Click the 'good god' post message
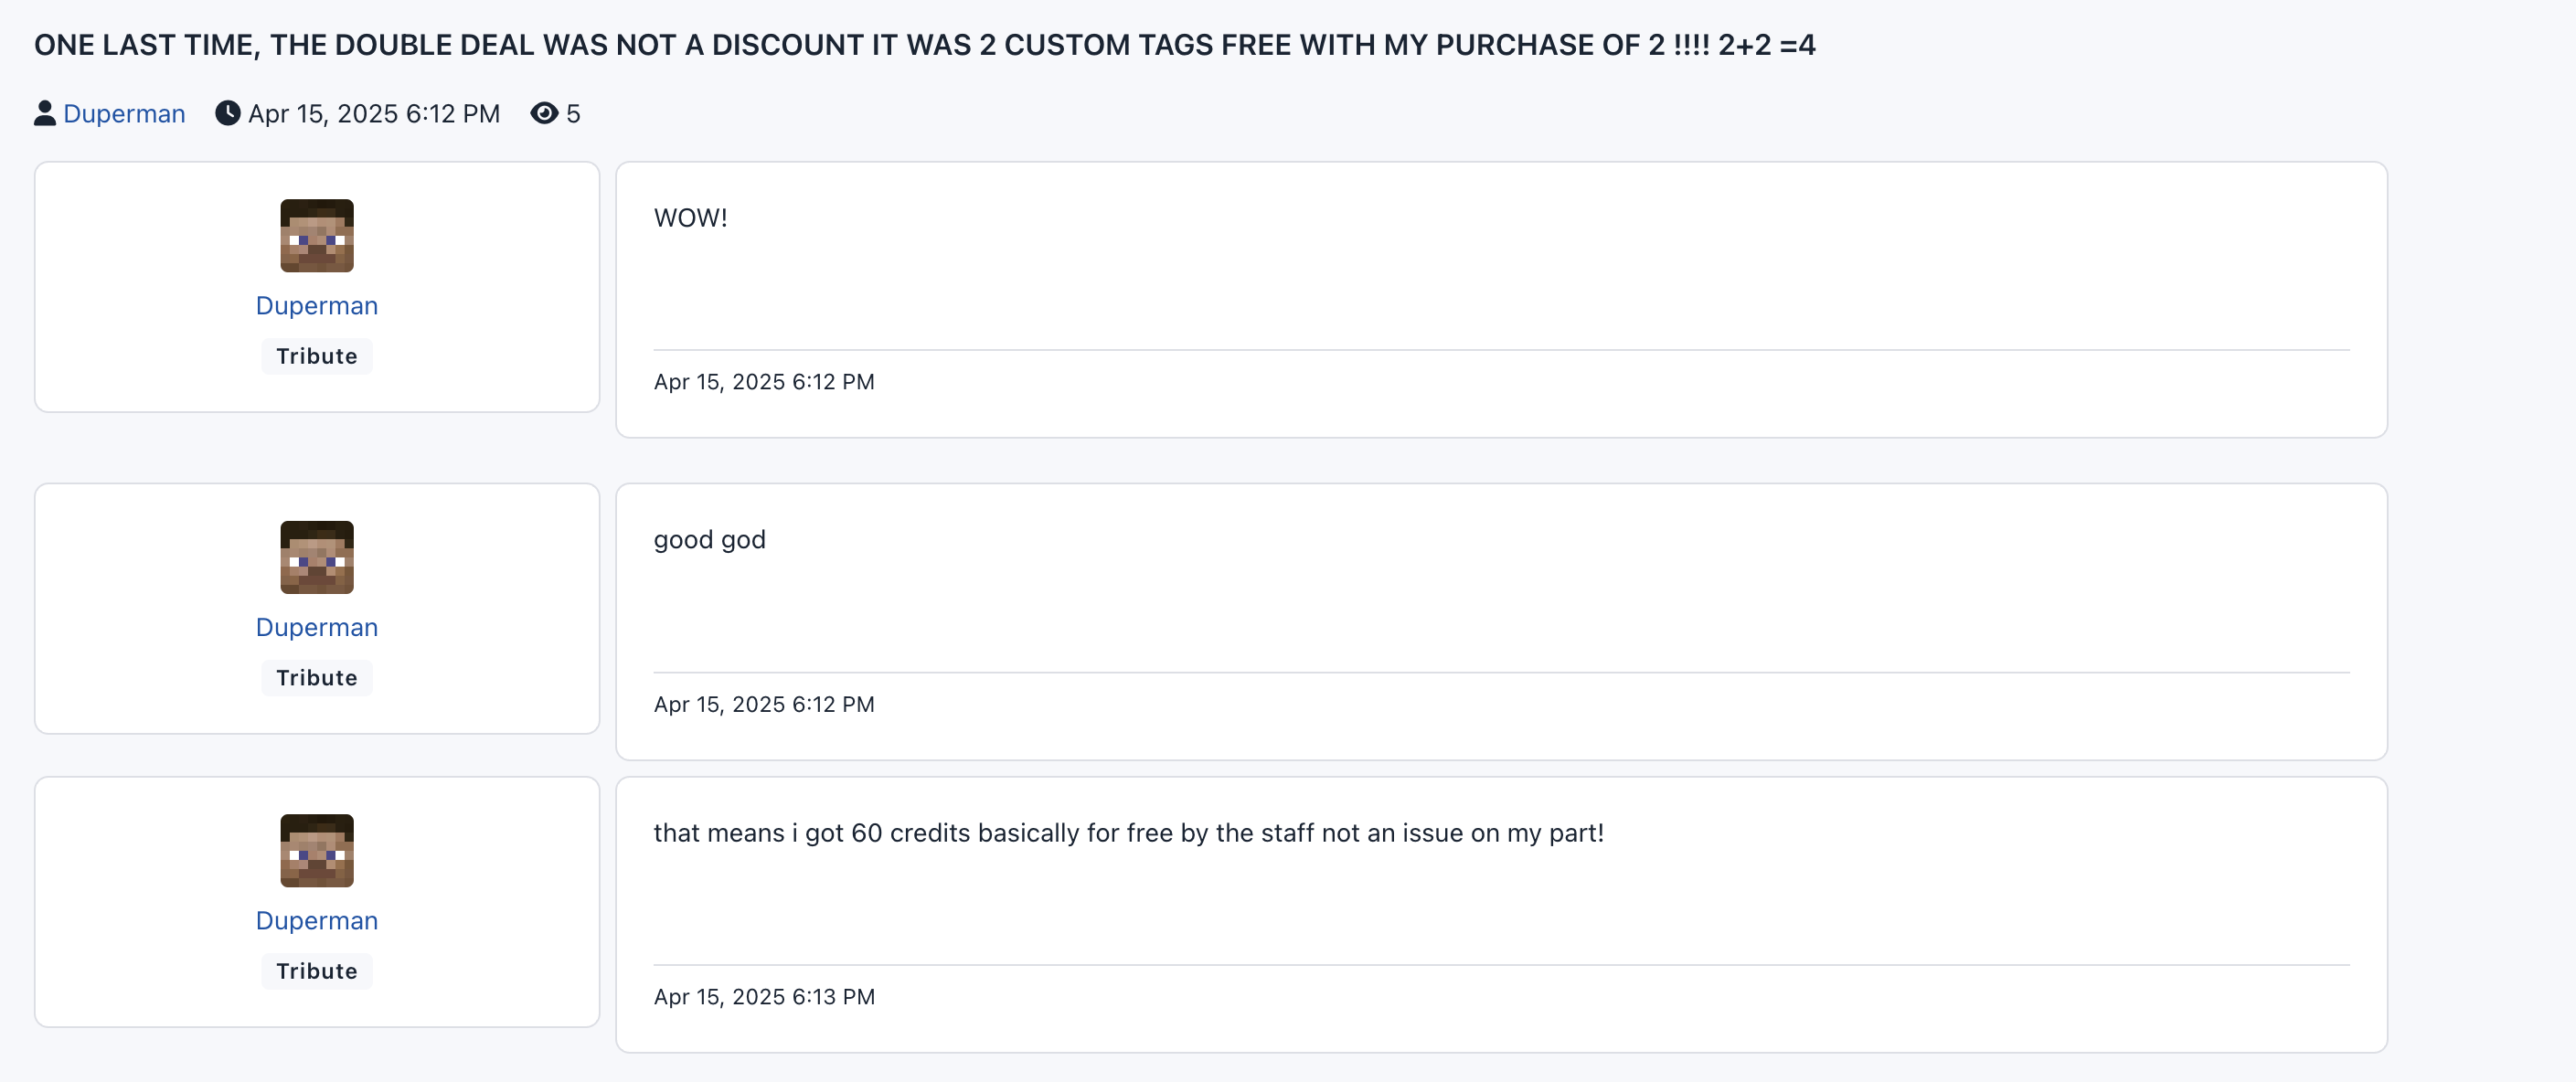This screenshot has height=1082, width=2576. [x=710, y=540]
